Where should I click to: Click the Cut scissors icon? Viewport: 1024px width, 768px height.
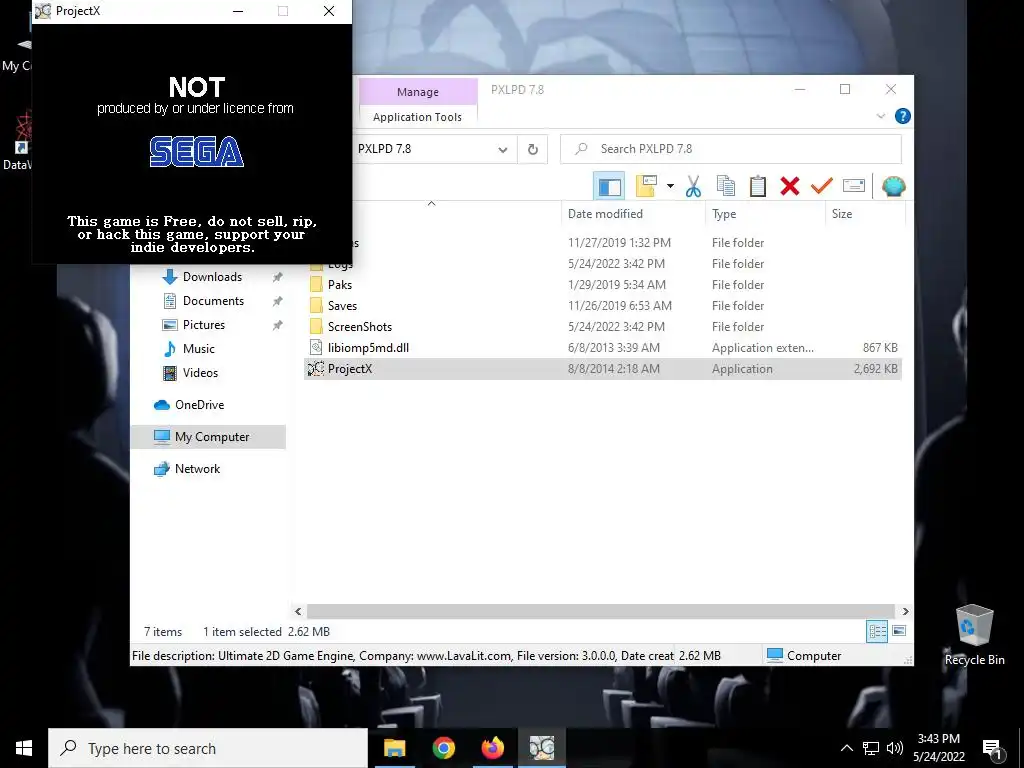[693, 186]
